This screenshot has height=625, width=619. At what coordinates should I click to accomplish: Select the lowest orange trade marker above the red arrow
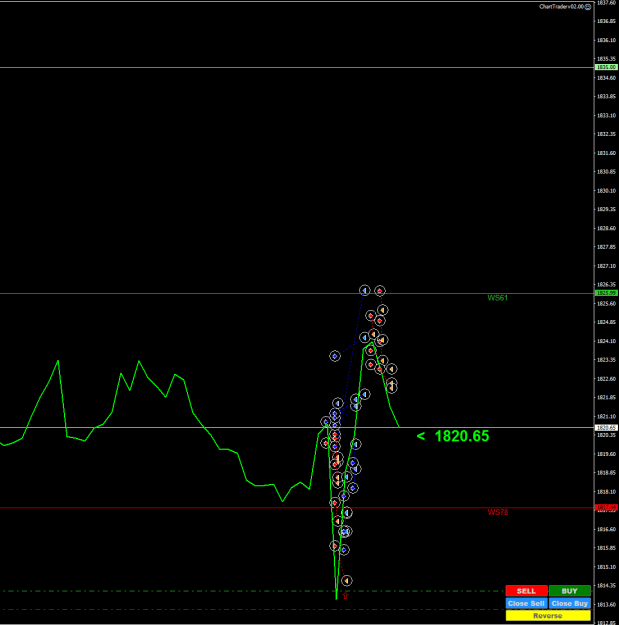pyautogui.click(x=347, y=581)
